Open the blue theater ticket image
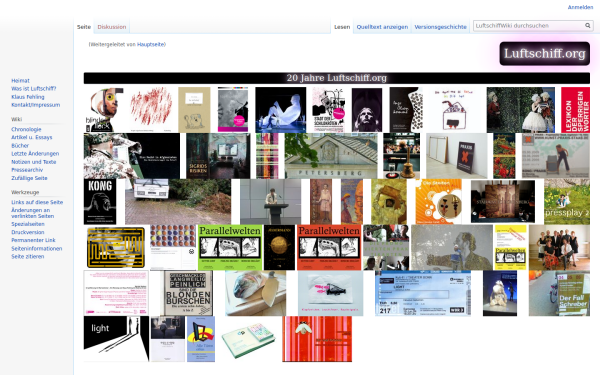 click(423, 293)
